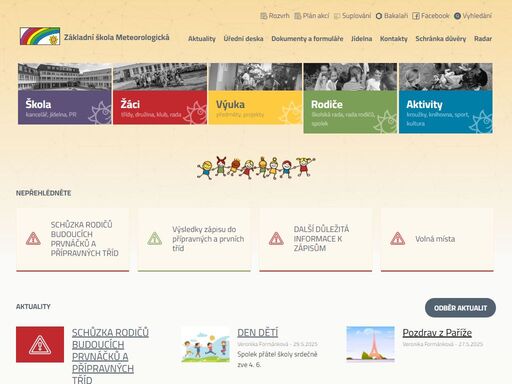Click the Eiffel tower article thumbnail
Screen dimensions: 512x384
pyautogui.click(x=370, y=344)
